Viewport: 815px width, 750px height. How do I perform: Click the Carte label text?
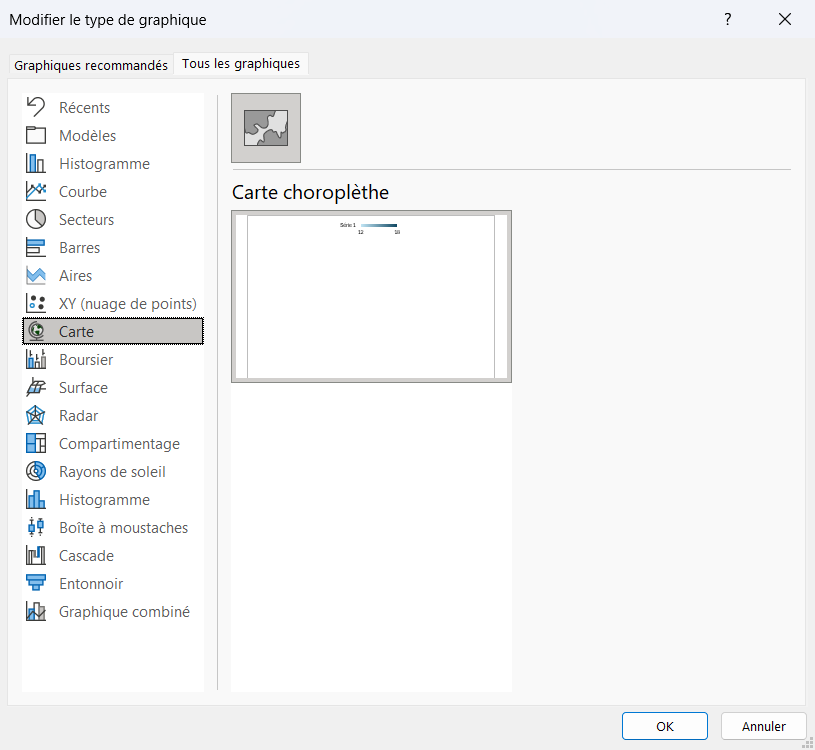pos(76,332)
